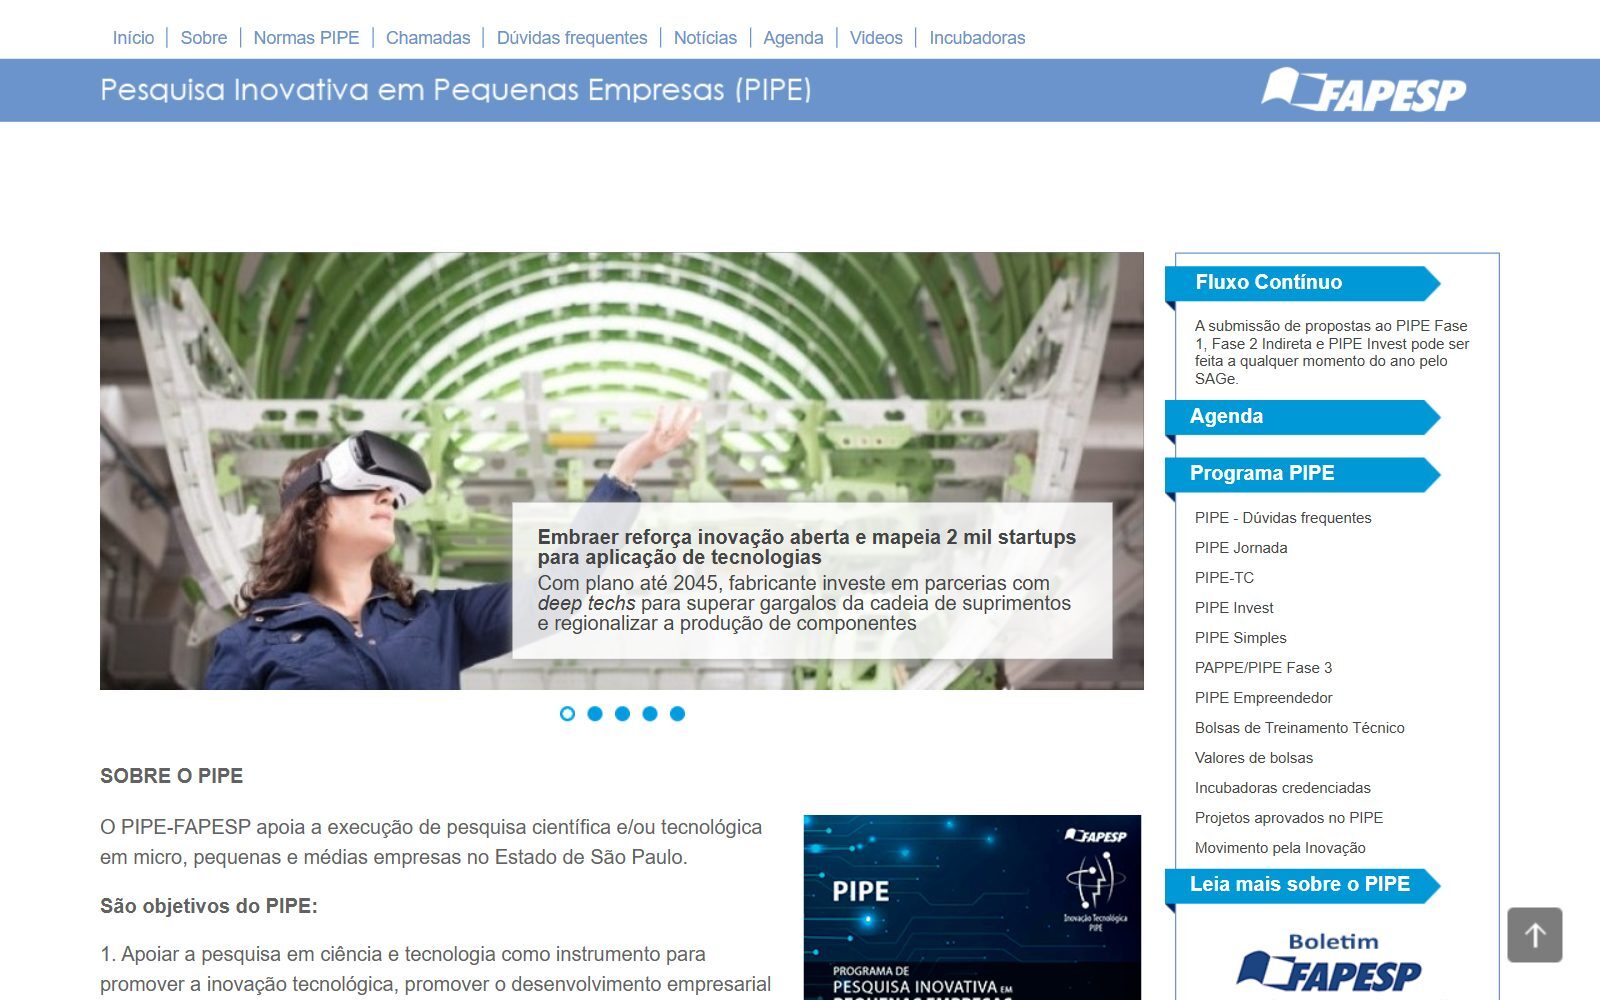Click the scroll-to-top arrow button
The image size is (1600, 1000).
click(1535, 935)
